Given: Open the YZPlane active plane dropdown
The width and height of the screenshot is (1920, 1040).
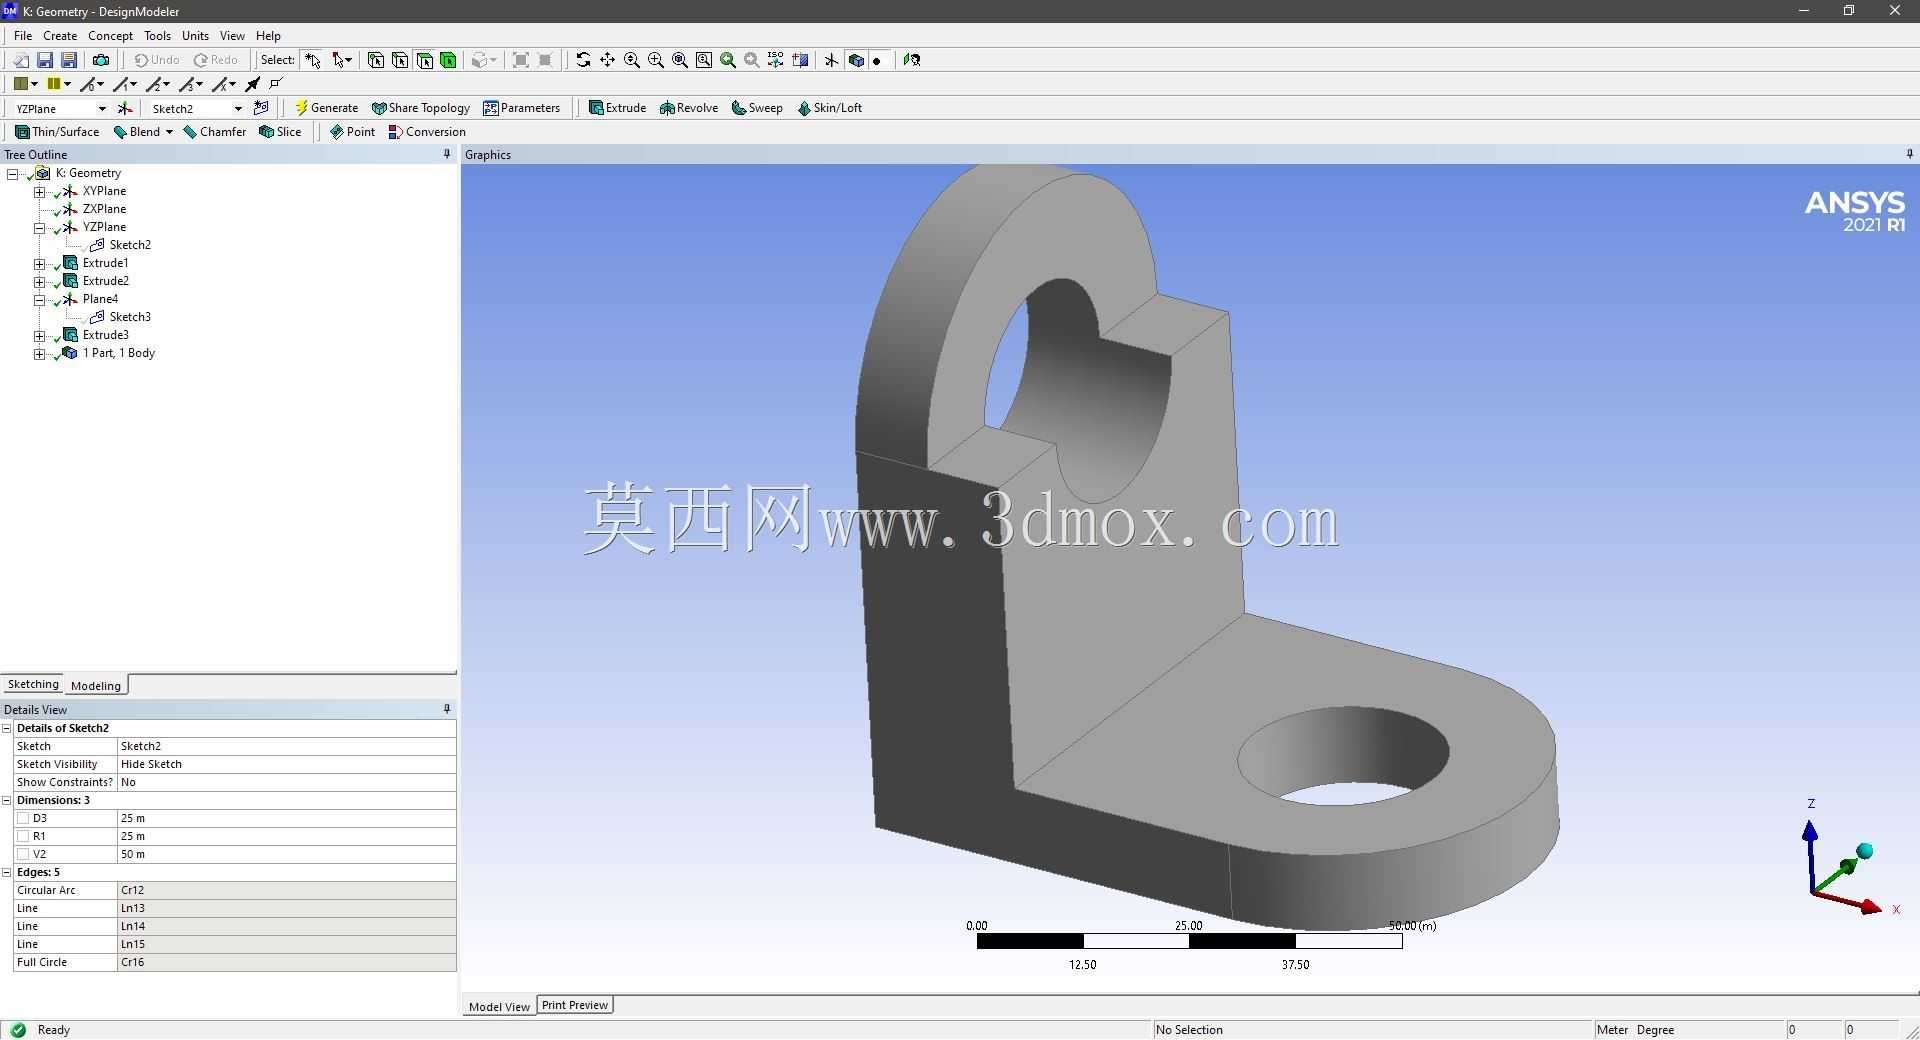Looking at the screenshot, I should pyautogui.click(x=101, y=108).
